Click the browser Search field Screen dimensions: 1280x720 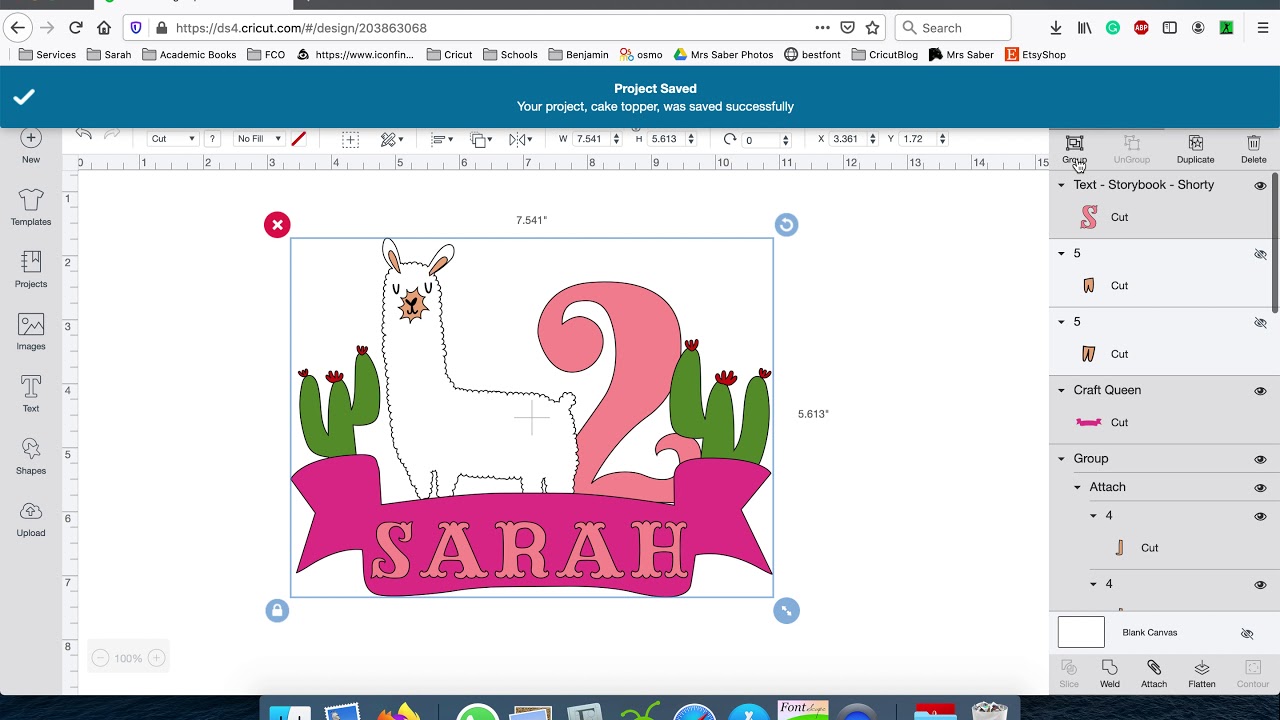pos(953,28)
